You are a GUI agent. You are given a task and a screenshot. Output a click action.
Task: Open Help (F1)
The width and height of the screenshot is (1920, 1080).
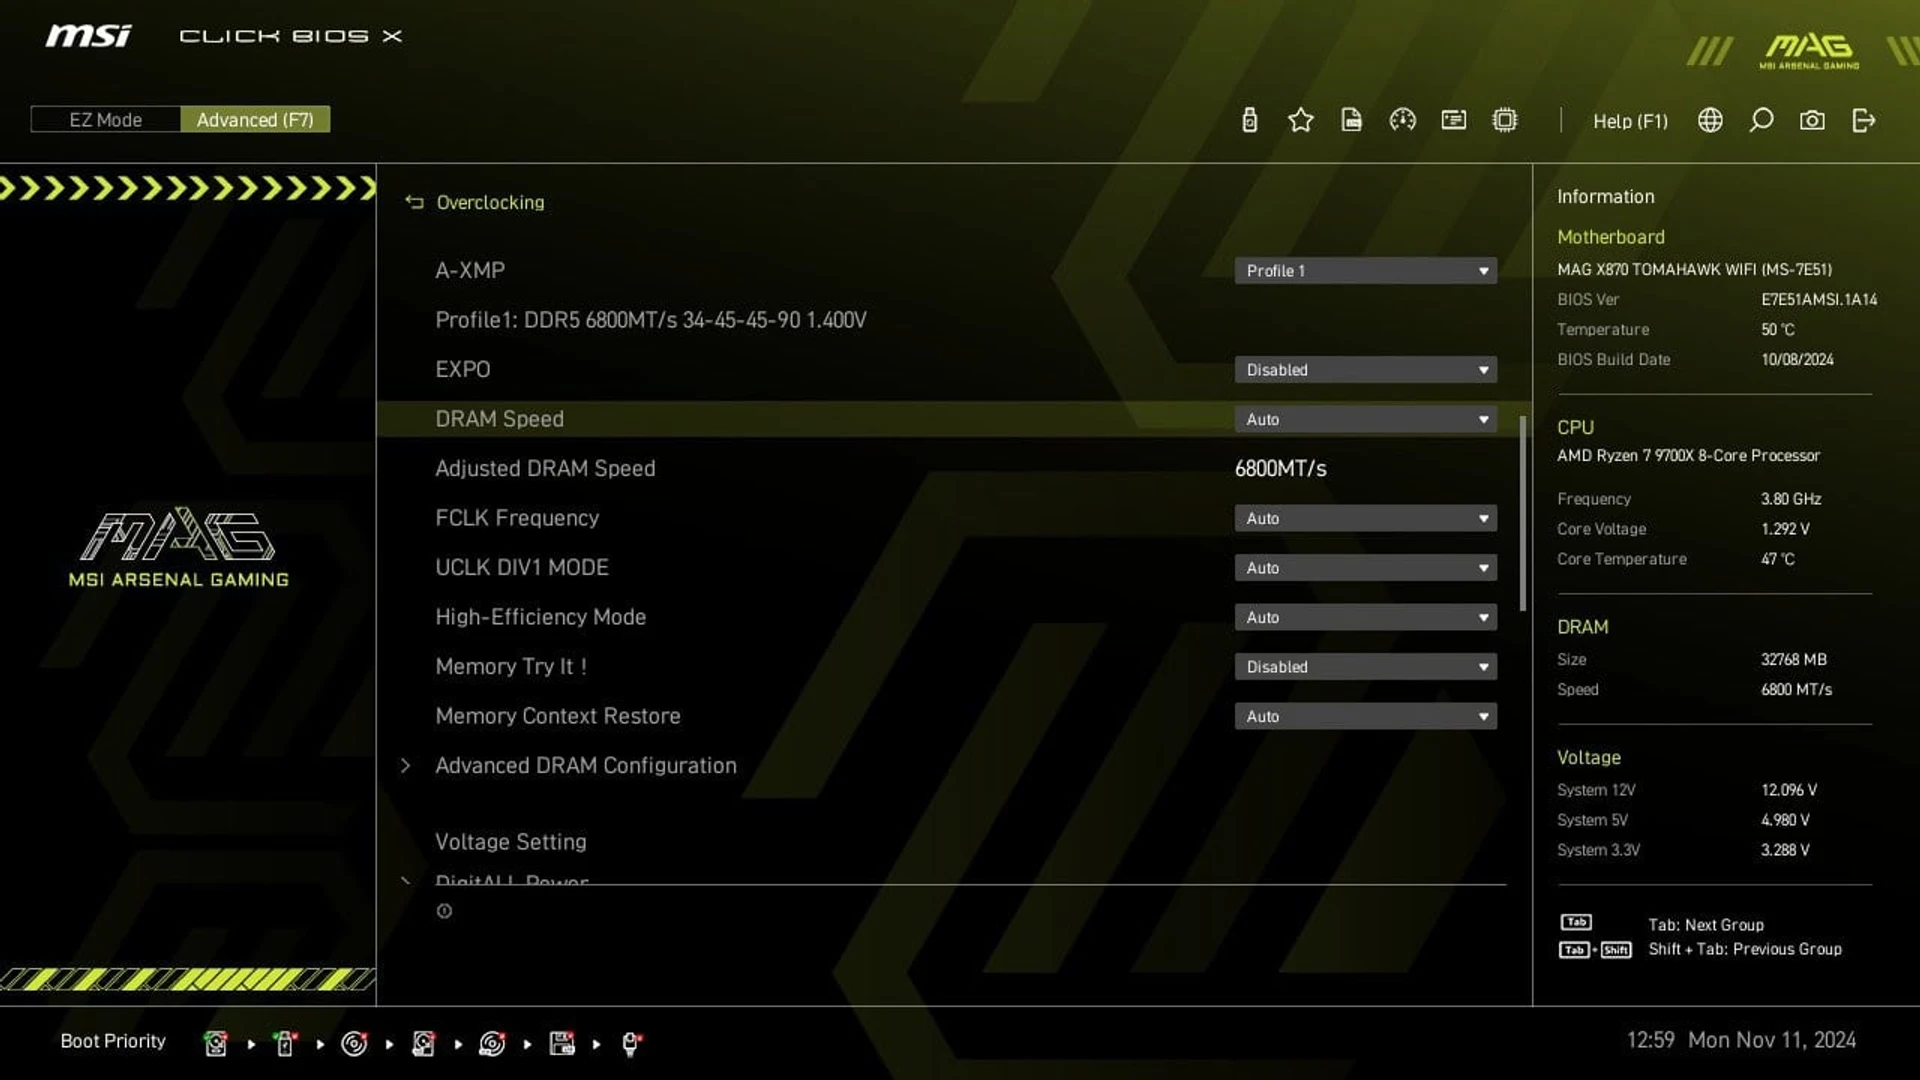click(1630, 121)
